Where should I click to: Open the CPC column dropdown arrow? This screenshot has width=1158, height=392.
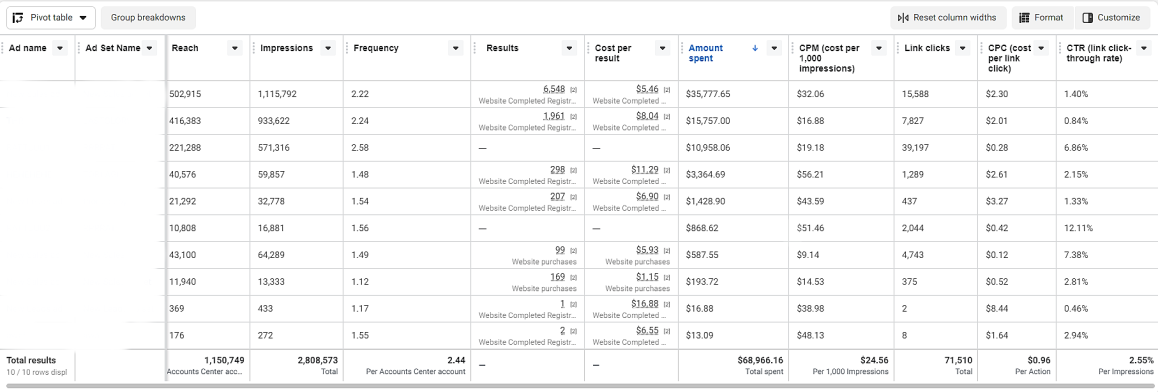(1041, 48)
